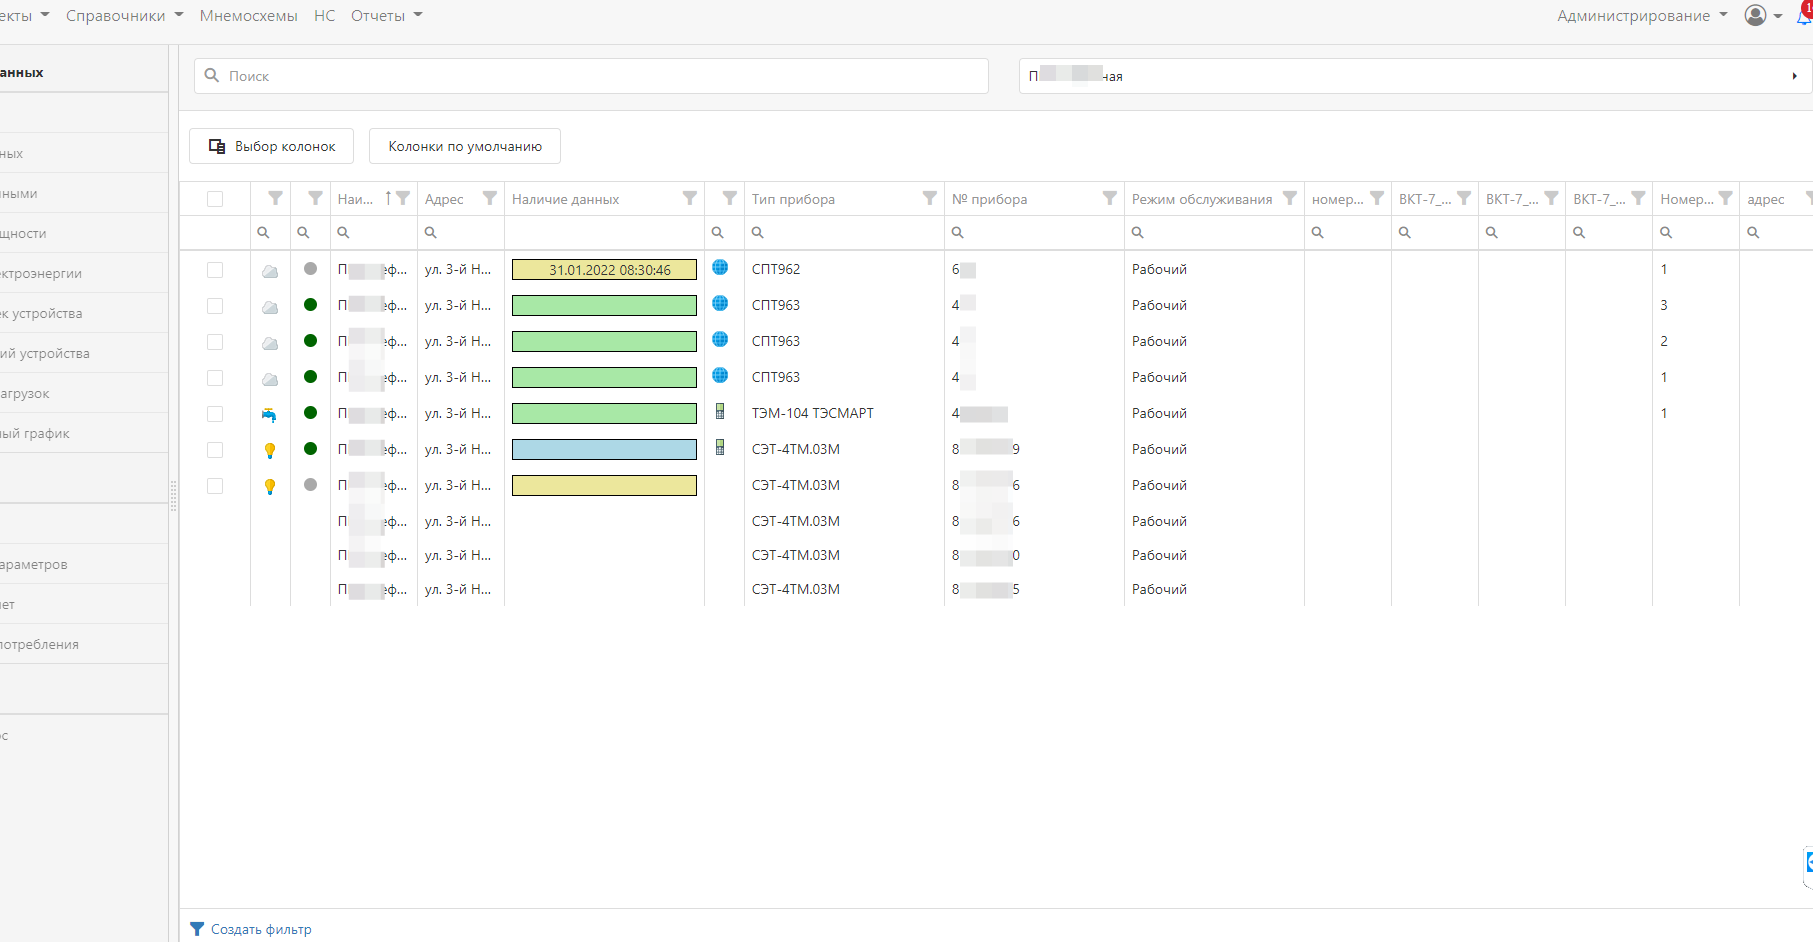Click the modem icon in ТЭМ-104 ТЭСМАРТ row

pos(720,411)
